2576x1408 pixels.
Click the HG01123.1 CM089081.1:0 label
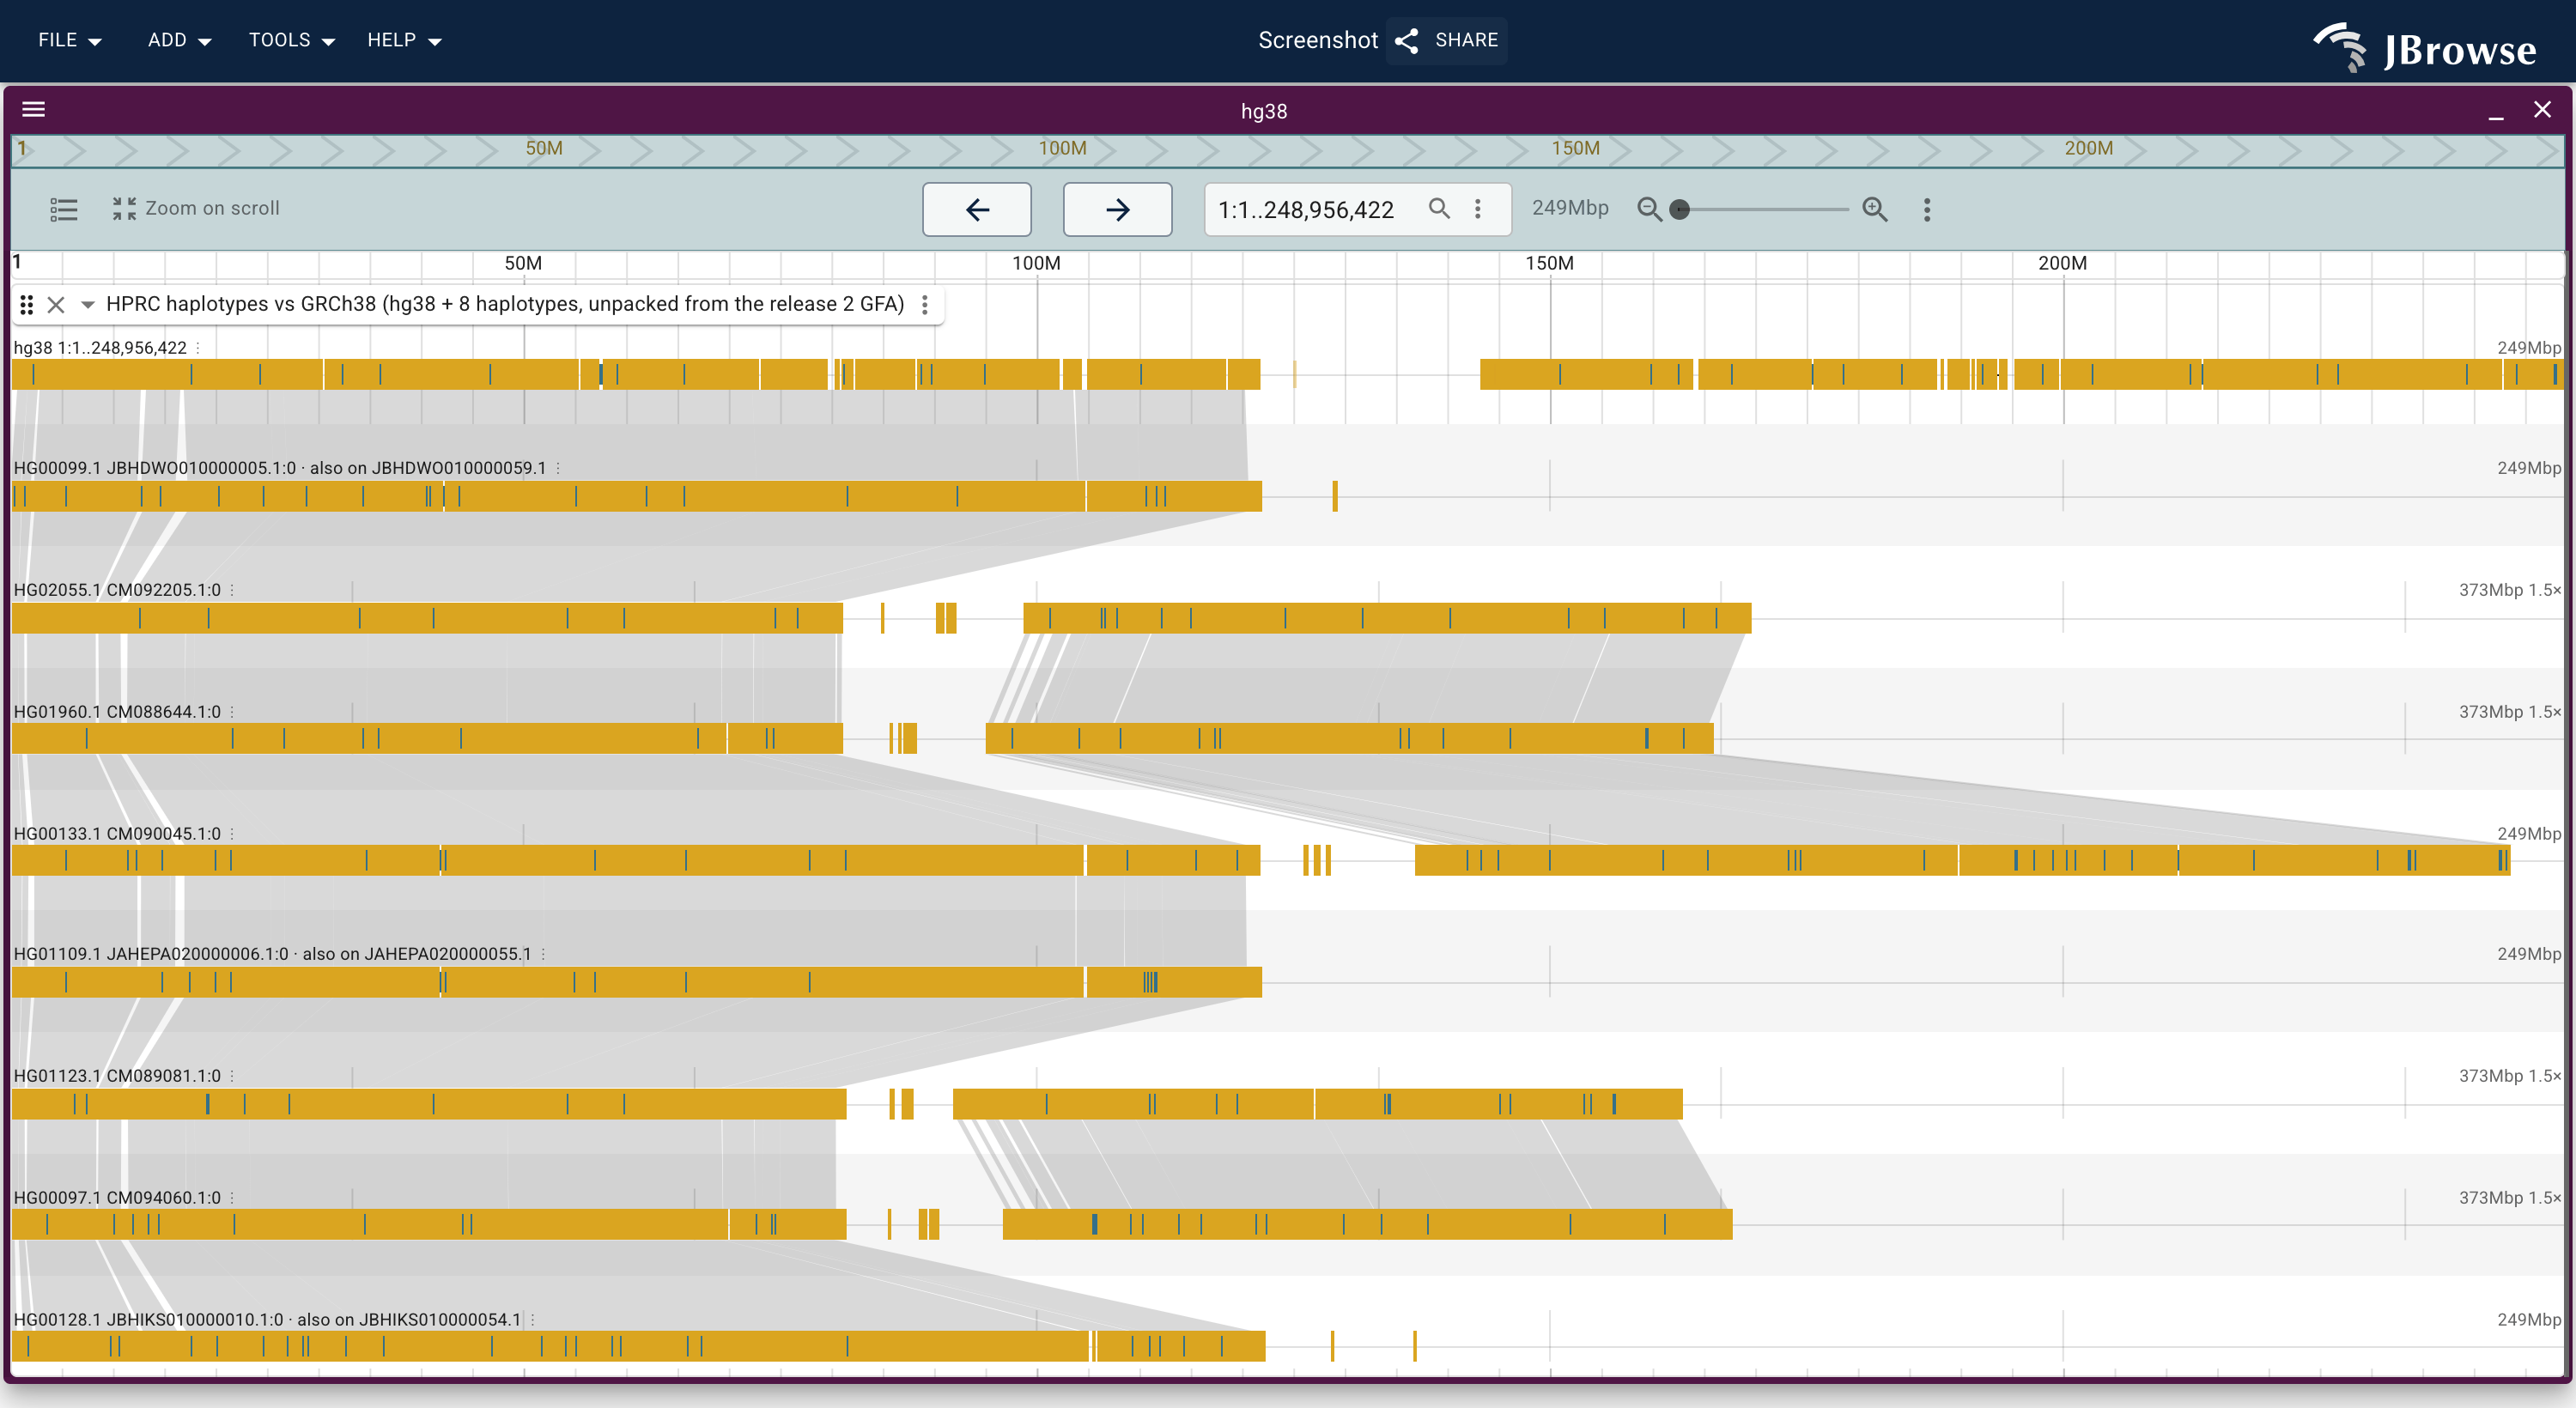click(117, 1076)
